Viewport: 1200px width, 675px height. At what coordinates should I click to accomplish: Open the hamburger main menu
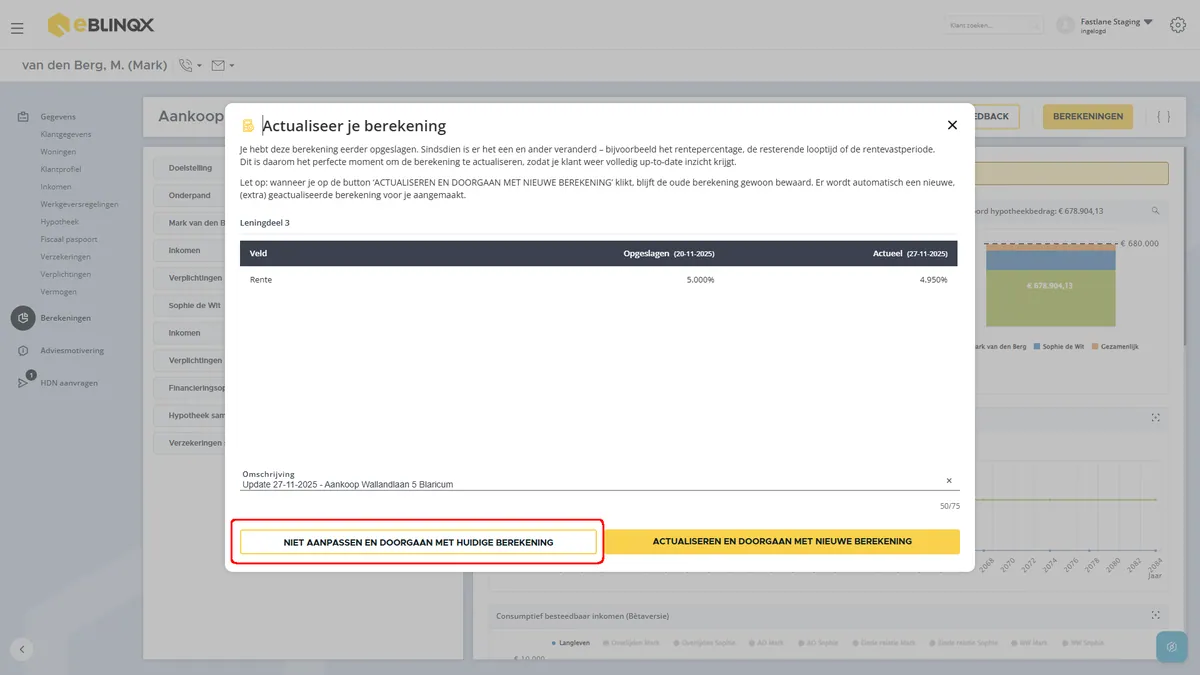[x=17, y=28]
